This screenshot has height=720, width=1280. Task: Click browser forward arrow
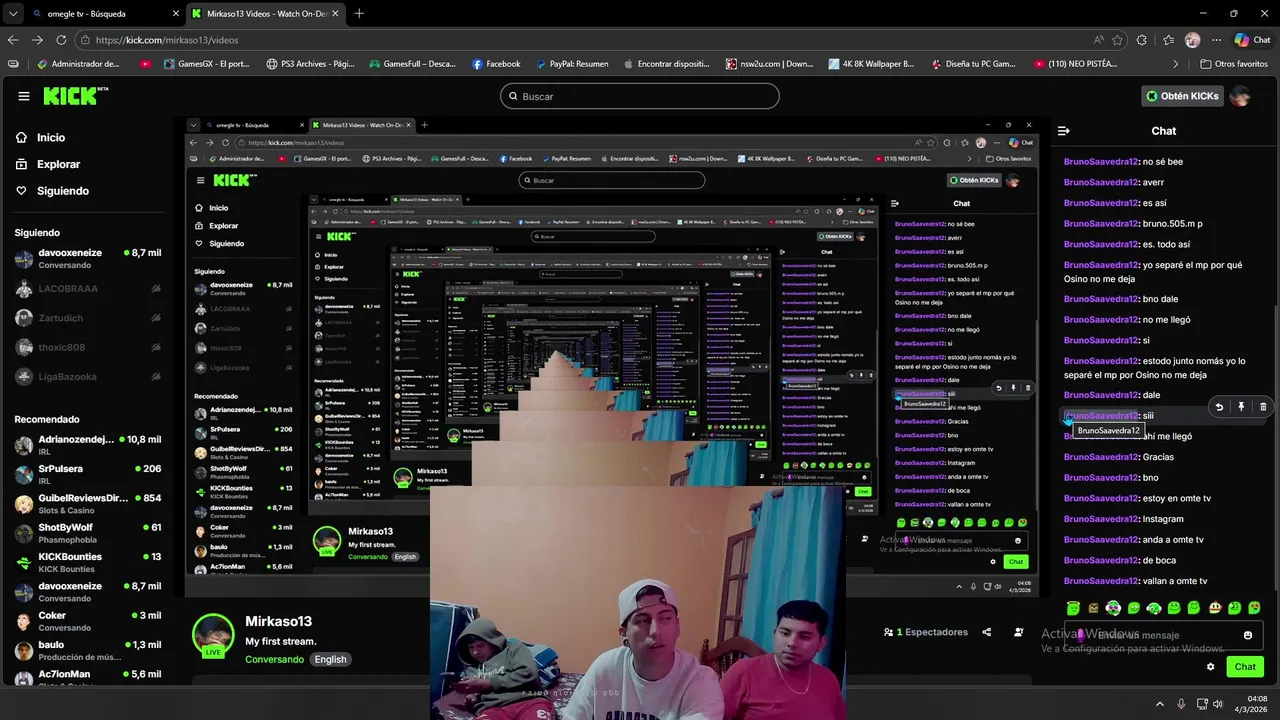pos(37,40)
